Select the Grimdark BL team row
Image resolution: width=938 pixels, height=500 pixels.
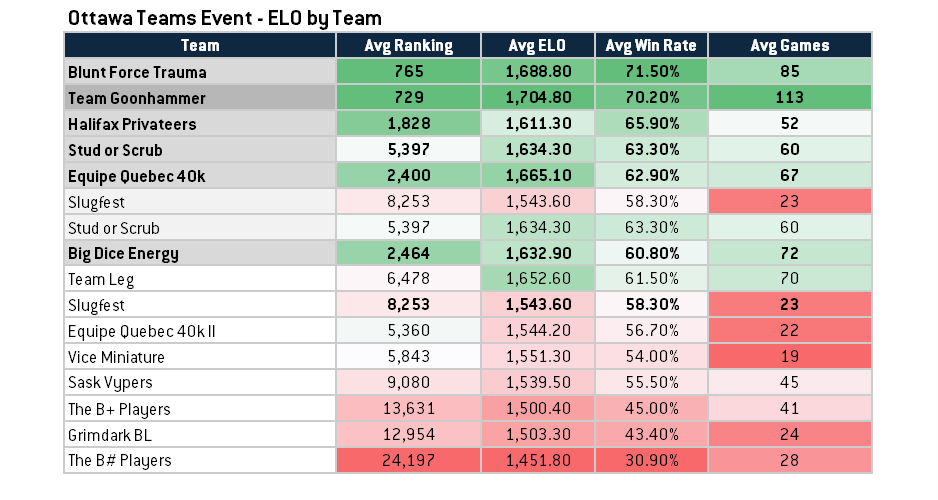pyautogui.click(x=109, y=435)
